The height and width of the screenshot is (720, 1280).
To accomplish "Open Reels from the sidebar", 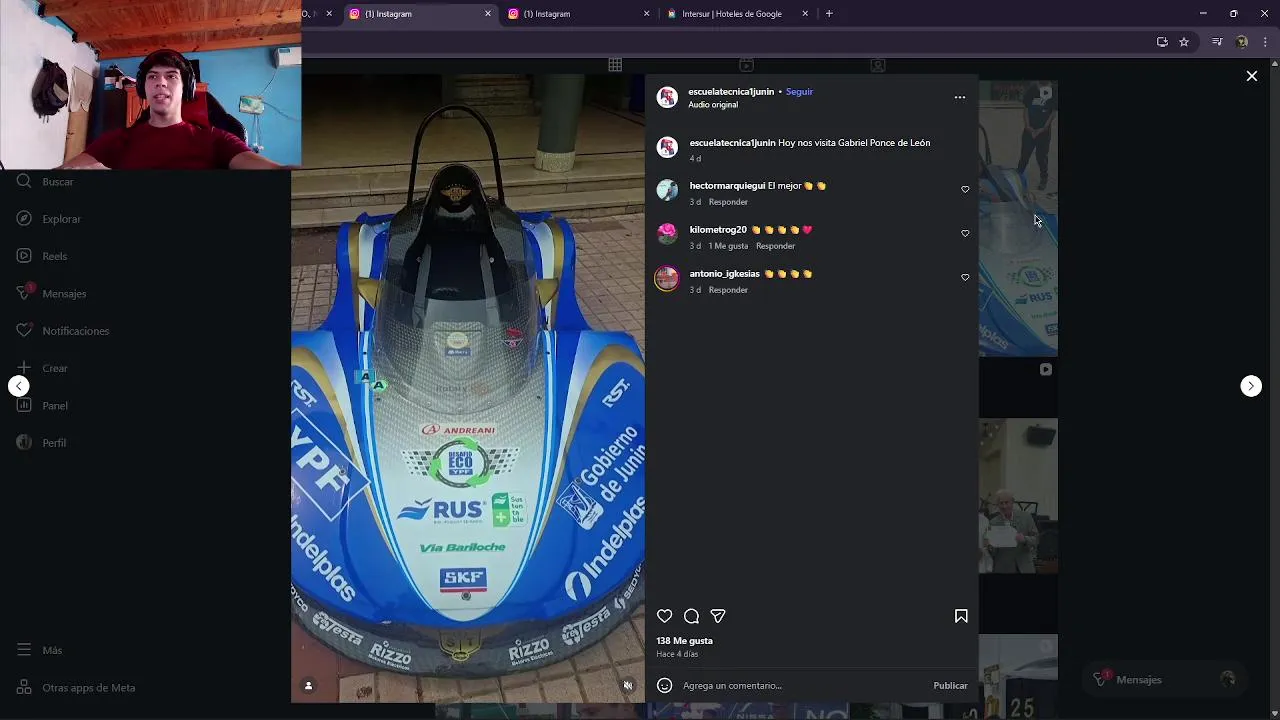I will (x=42, y=256).
